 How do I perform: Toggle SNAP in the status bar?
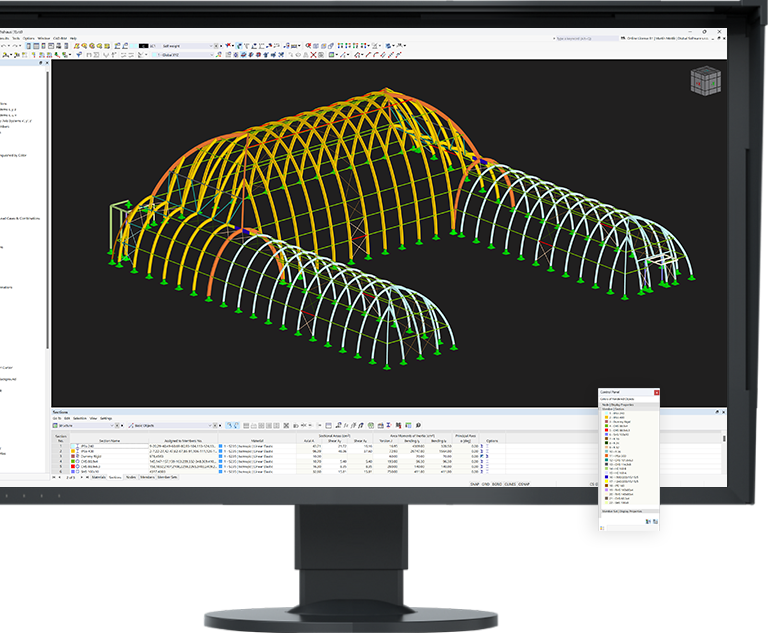(x=475, y=484)
